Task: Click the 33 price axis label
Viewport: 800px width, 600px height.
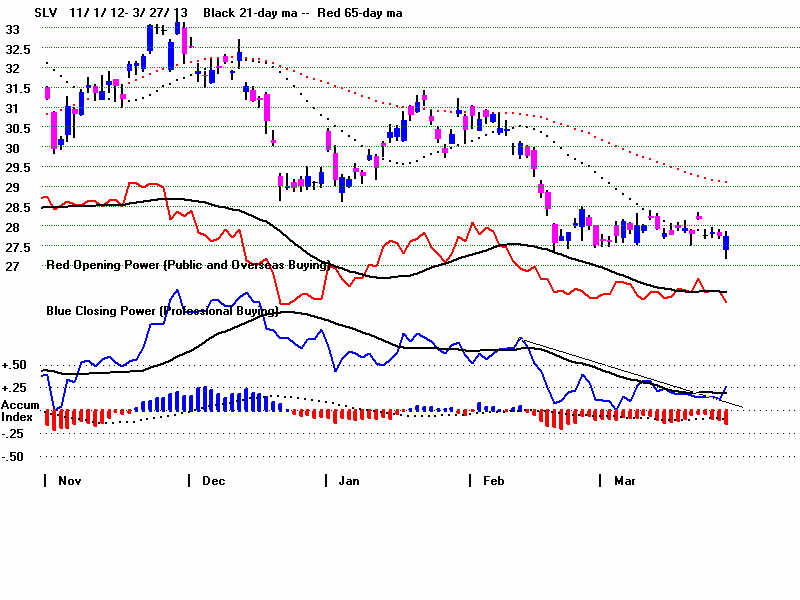Action: point(13,29)
